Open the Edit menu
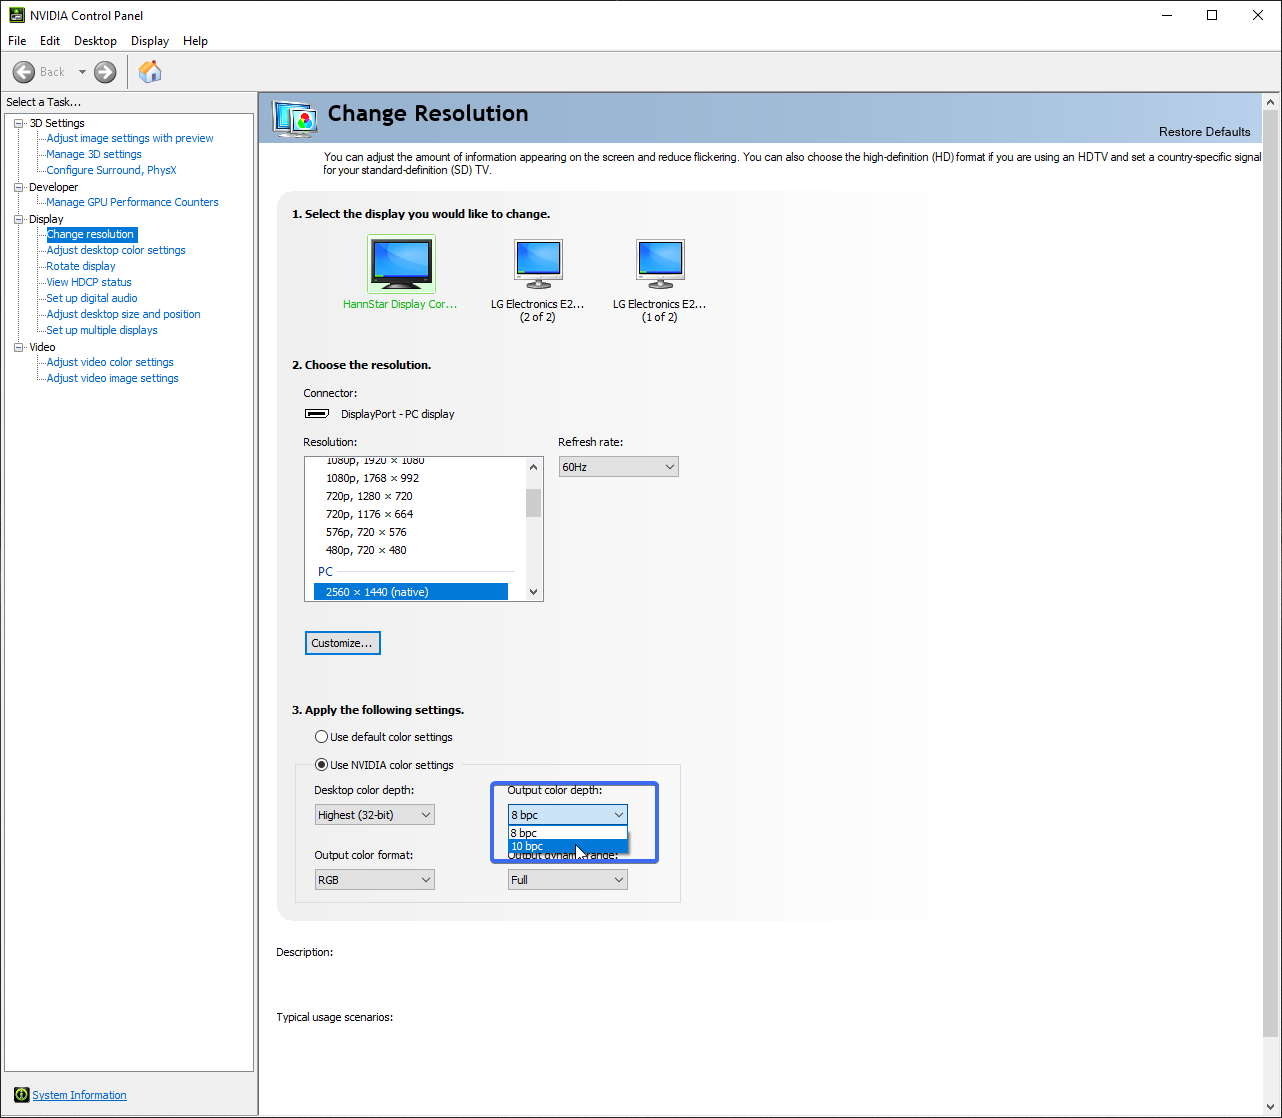This screenshot has width=1282, height=1118. pyautogui.click(x=50, y=41)
